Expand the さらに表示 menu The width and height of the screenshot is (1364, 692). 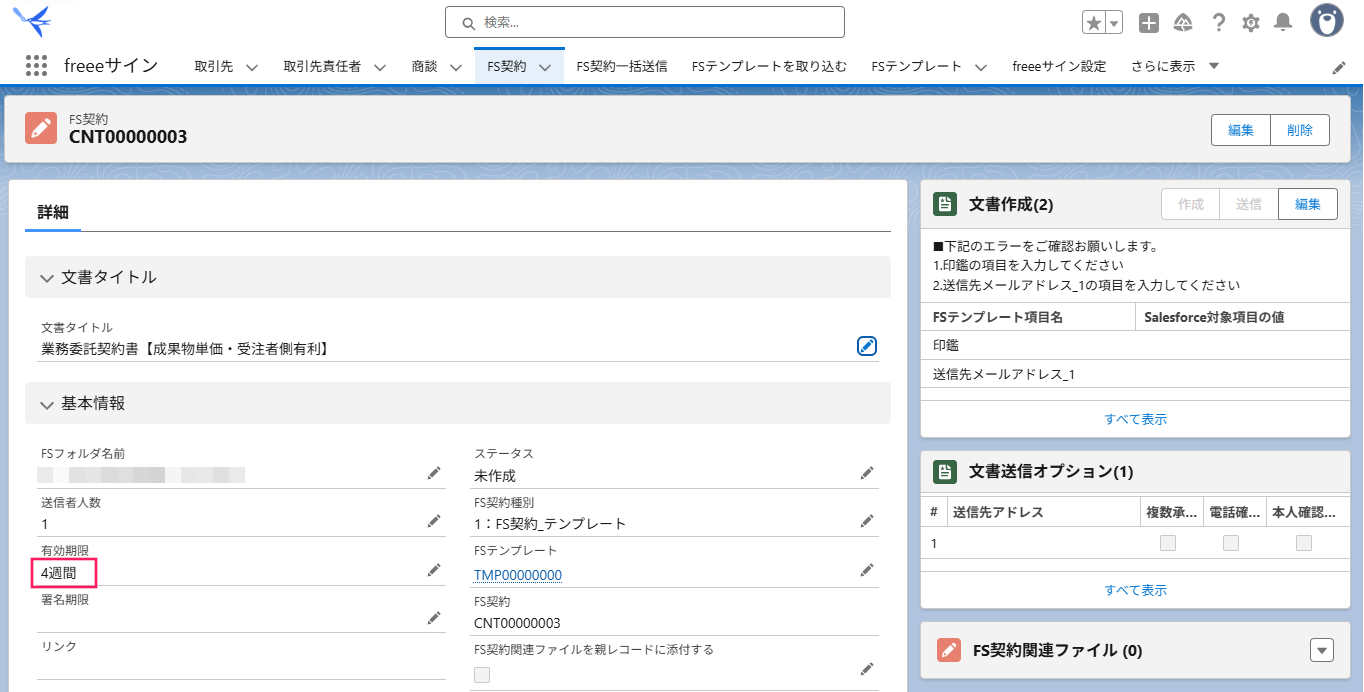(x=1175, y=66)
